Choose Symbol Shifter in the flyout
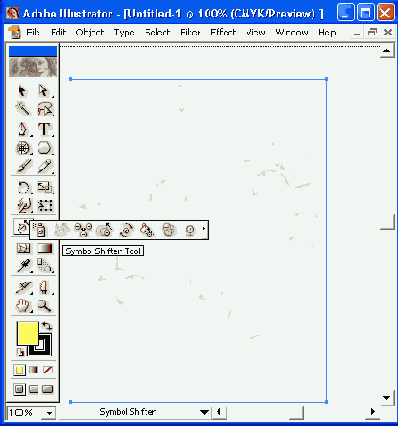 tap(61, 230)
